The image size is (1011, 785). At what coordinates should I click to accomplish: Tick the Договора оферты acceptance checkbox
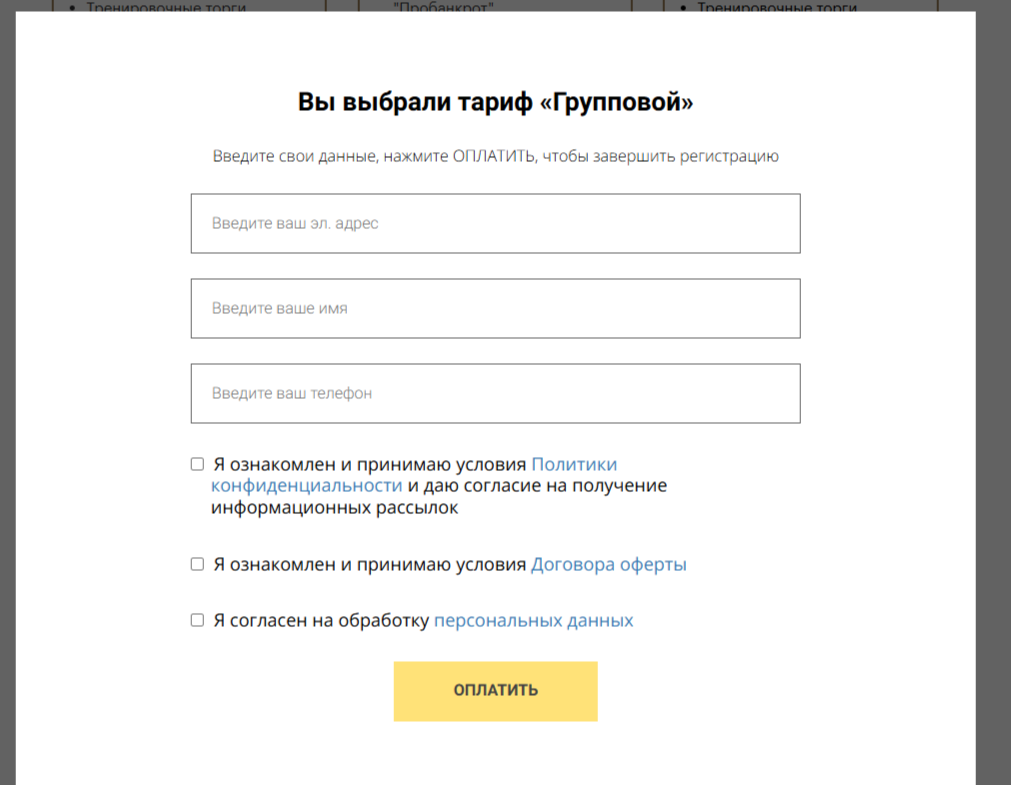pos(197,564)
